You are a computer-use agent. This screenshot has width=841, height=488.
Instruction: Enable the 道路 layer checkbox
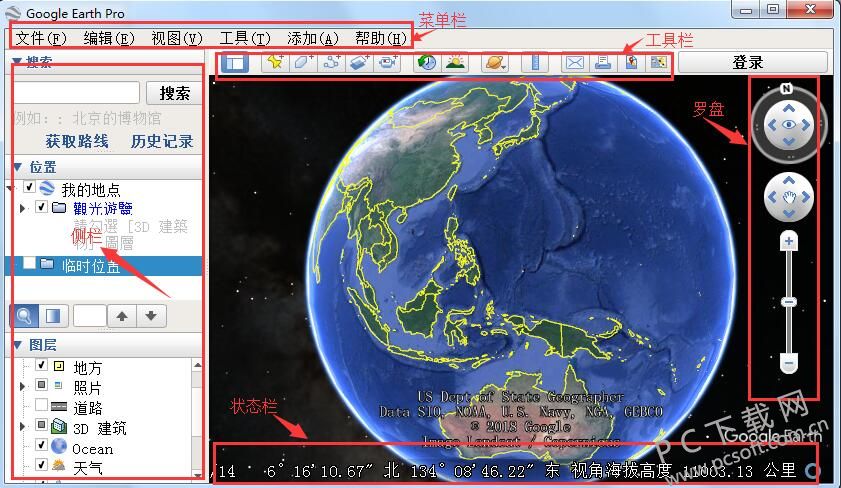pyautogui.click(x=41, y=405)
